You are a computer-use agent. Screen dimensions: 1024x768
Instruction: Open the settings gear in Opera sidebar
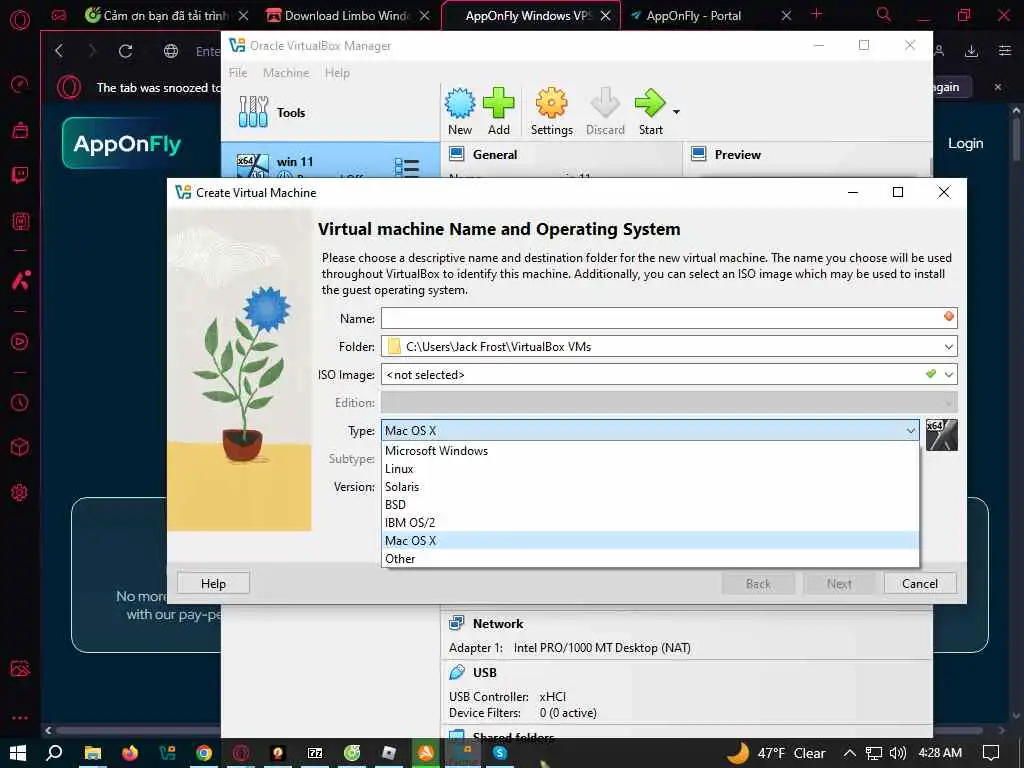pyautogui.click(x=20, y=492)
